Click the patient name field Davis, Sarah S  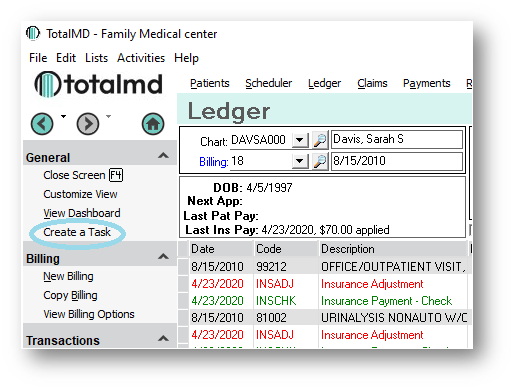pyautogui.click(x=397, y=139)
